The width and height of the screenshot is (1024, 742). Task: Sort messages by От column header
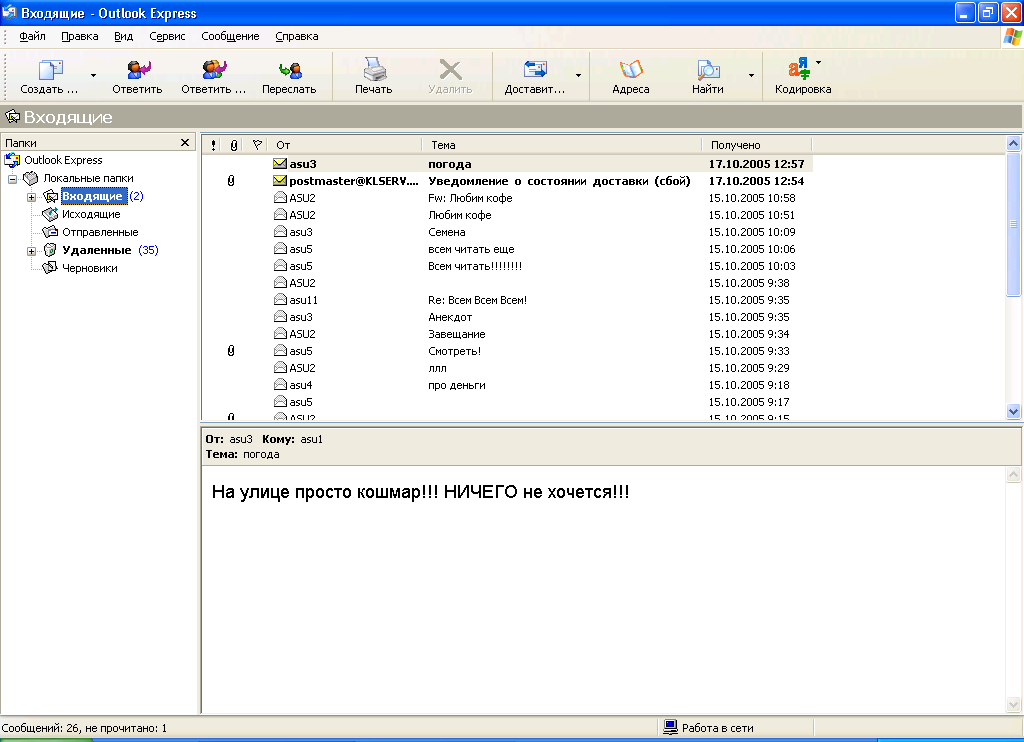click(x=344, y=145)
